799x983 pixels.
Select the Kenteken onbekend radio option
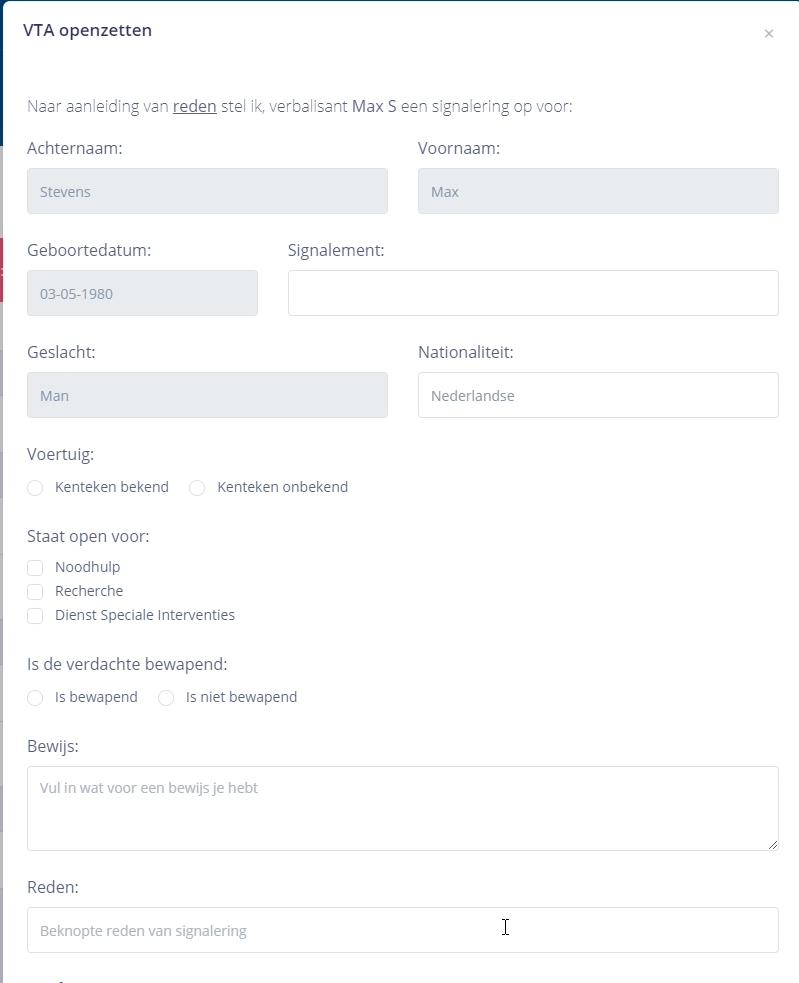pyautogui.click(x=197, y=488)
